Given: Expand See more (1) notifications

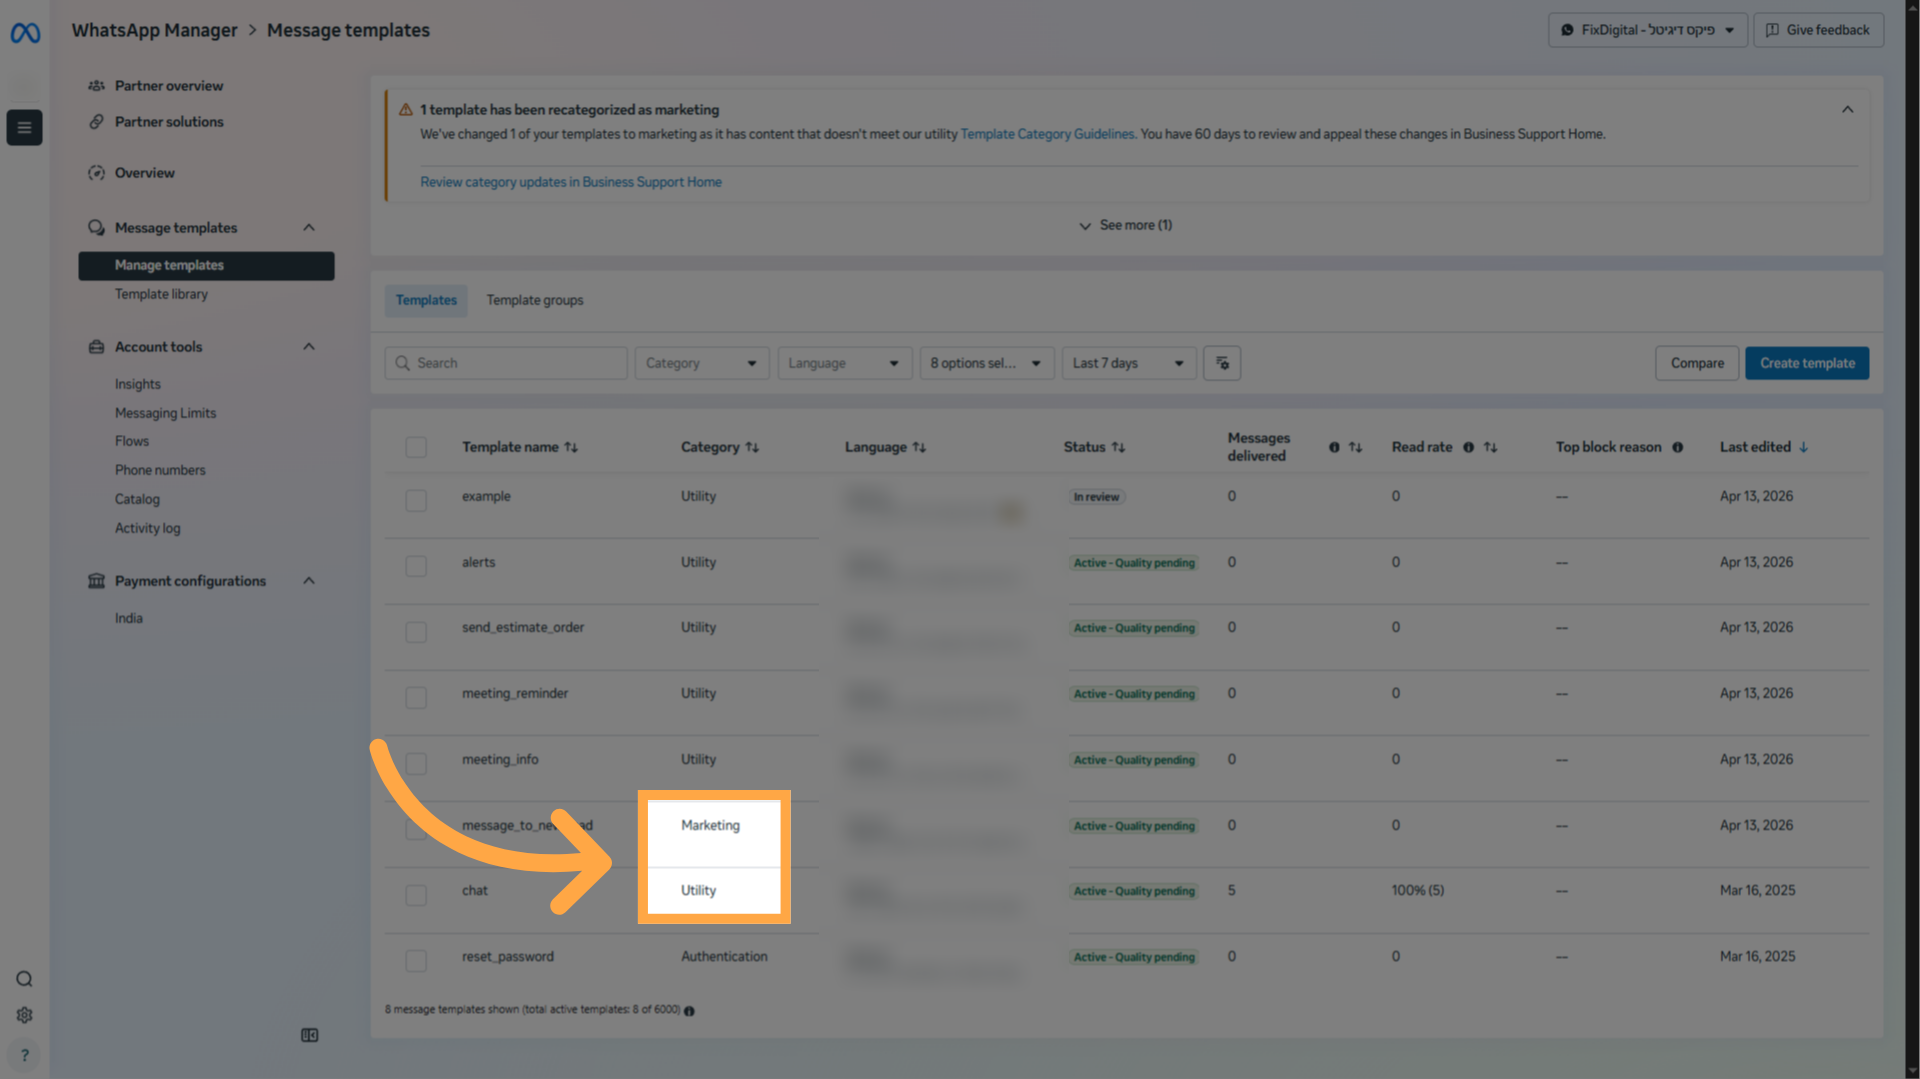Looking at the screenshot, I should pyautogui.click(x=1126, y=226).
